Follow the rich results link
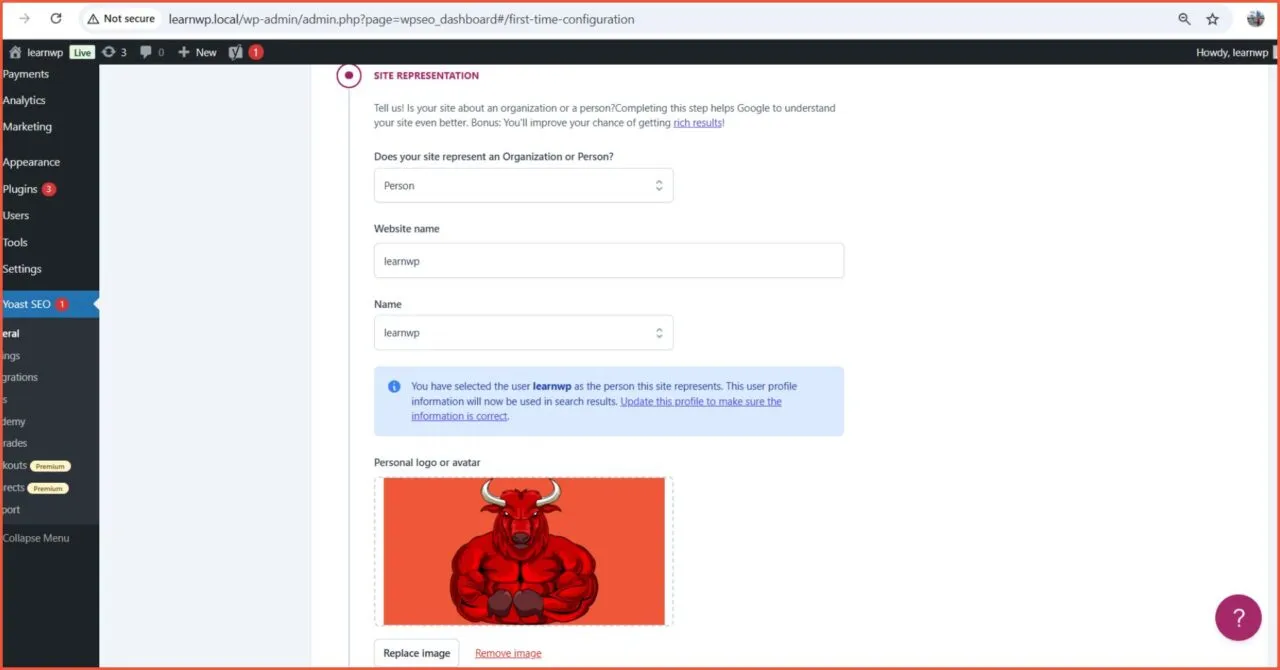 click(697, 122)
